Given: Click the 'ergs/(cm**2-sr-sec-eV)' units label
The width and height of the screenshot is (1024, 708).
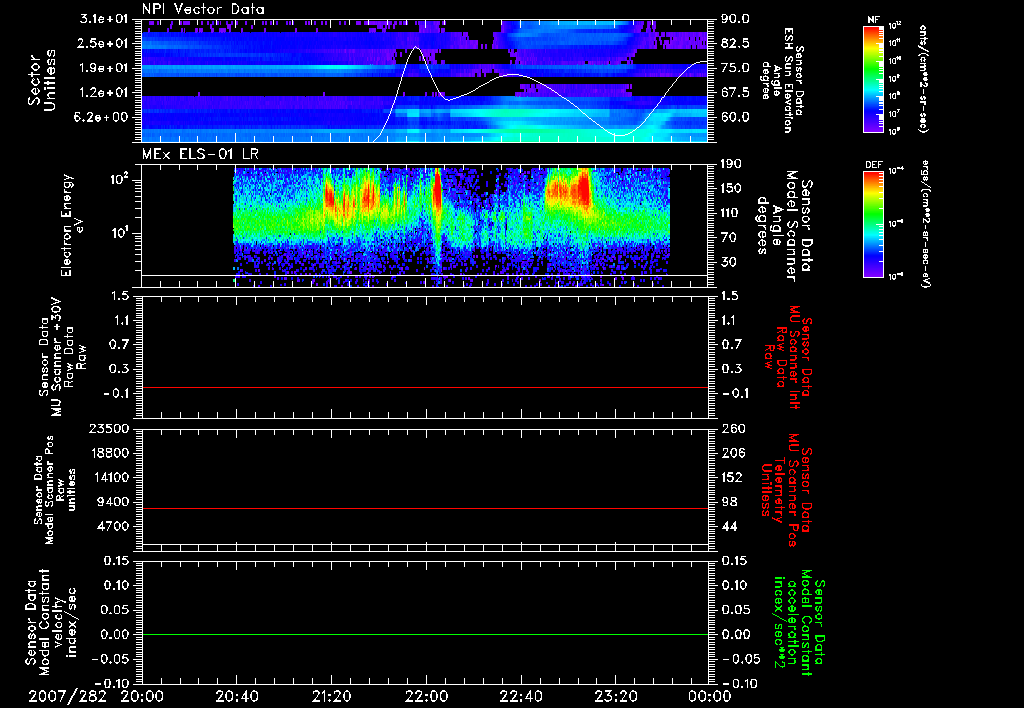Looking at the screenshot, I should pos(925,224).
